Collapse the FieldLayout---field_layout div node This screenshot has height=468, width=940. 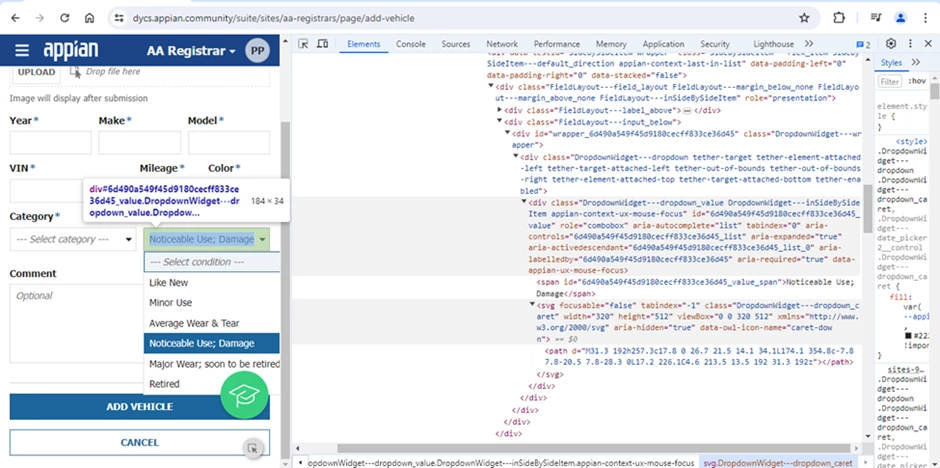[x=492, y=87]
